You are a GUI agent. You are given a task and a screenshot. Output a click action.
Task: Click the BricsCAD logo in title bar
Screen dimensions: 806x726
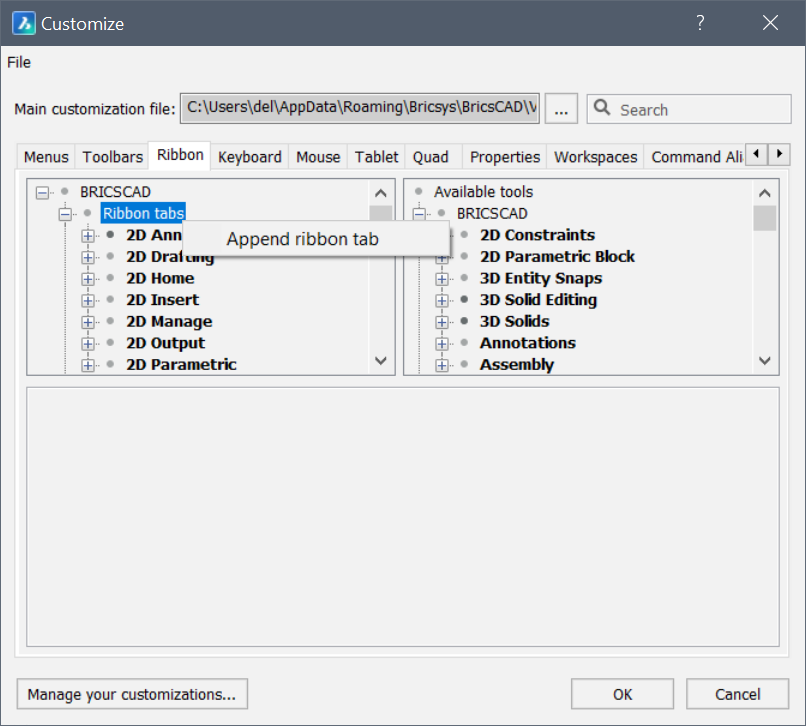(x=23, y=23)
